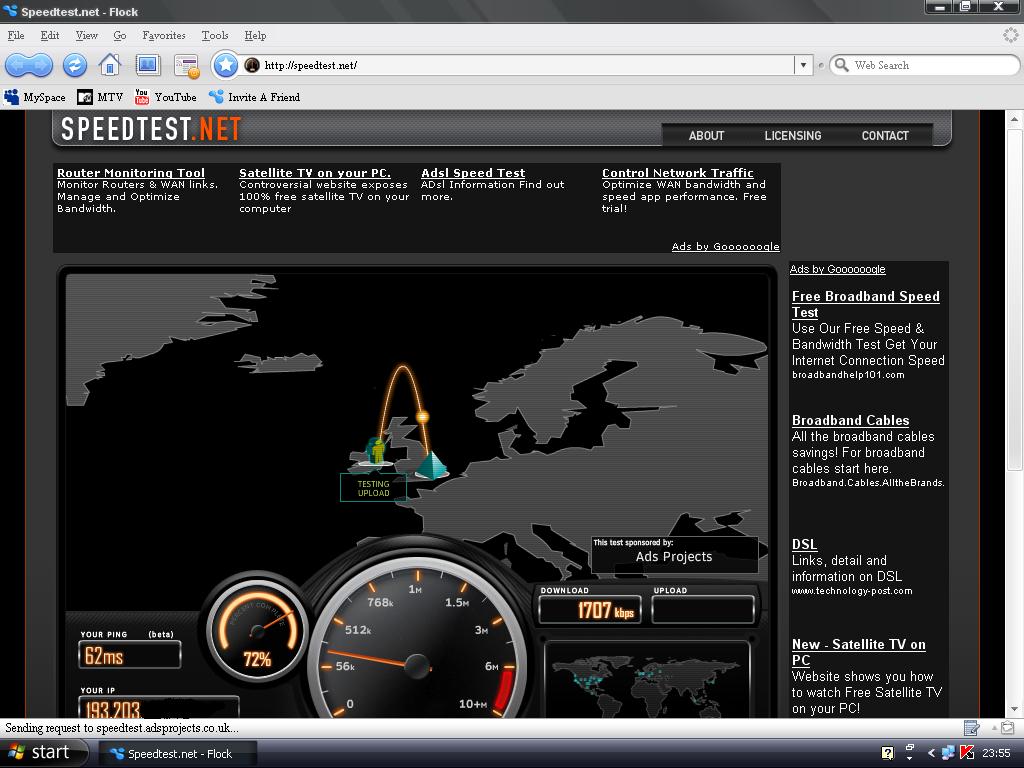Go forward using the Forward arrow

tap(40, 65)
